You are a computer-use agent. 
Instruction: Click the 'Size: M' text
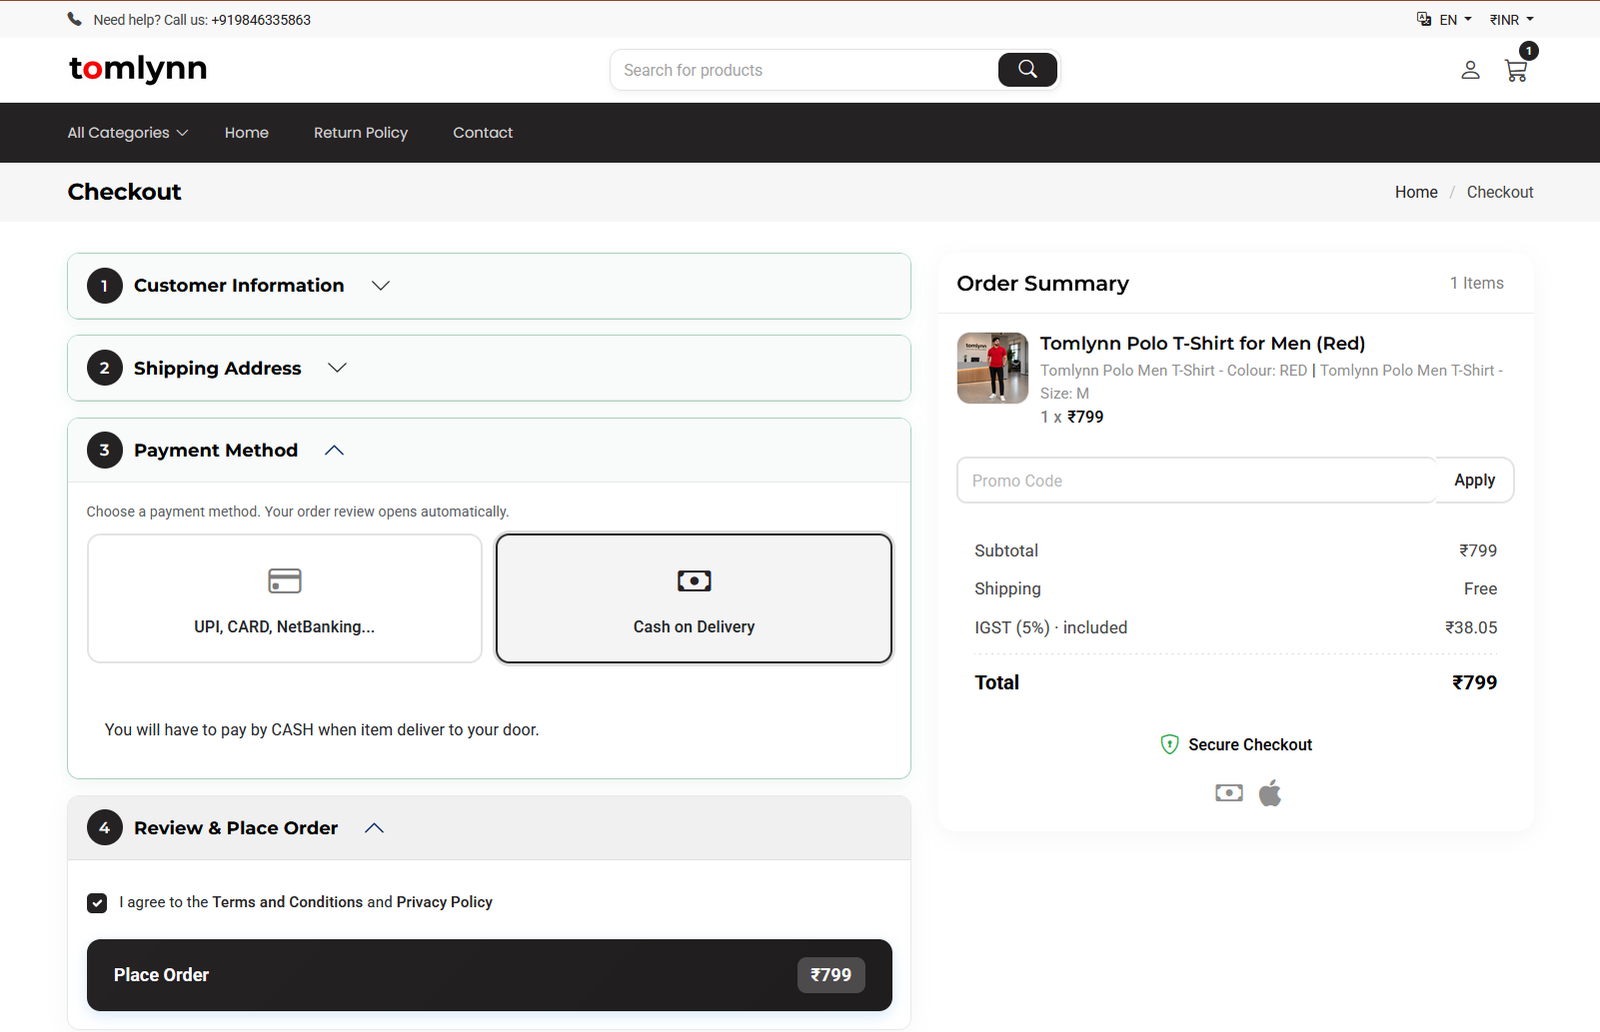1064,394
